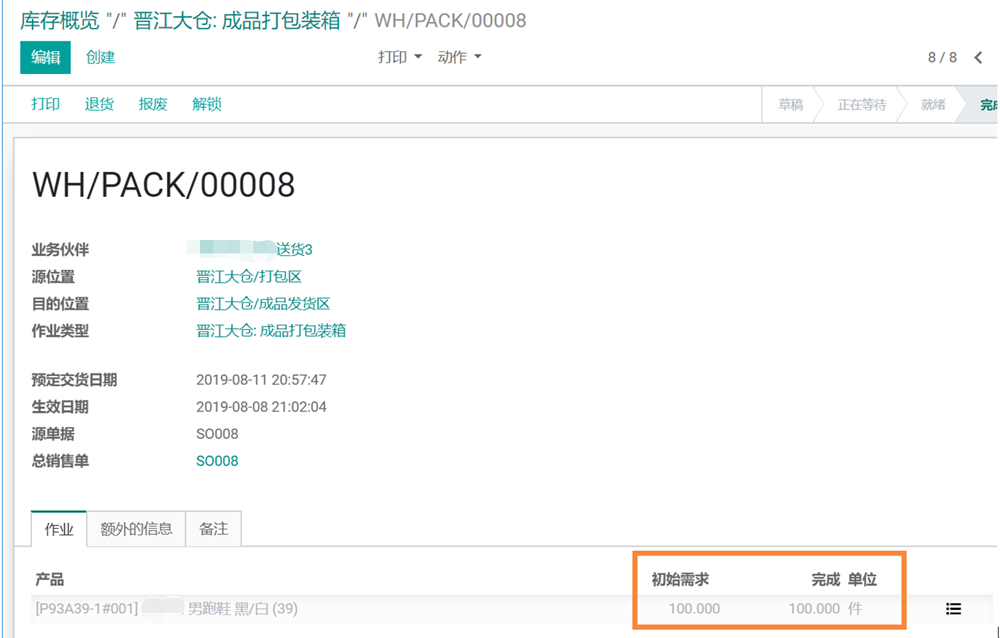Click the 编辑 edit button
This screenshot has height=638, width=1000.
(x=45, y=57)
